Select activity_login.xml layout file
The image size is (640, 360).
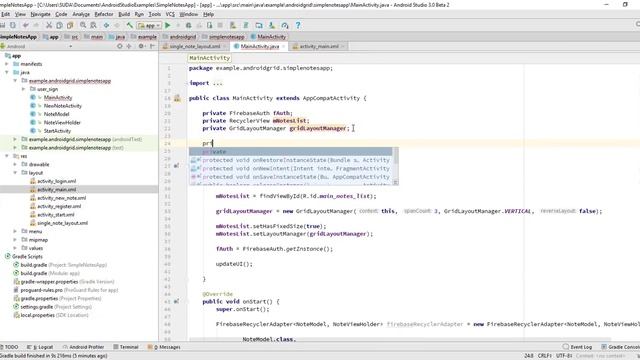click(57, 181)
